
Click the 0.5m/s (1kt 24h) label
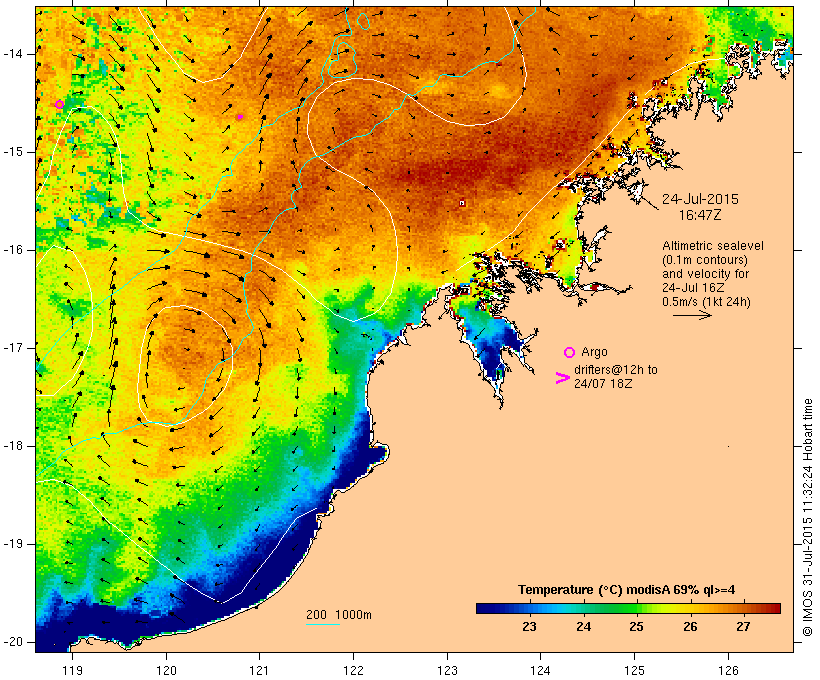click(x=706, y=302)
